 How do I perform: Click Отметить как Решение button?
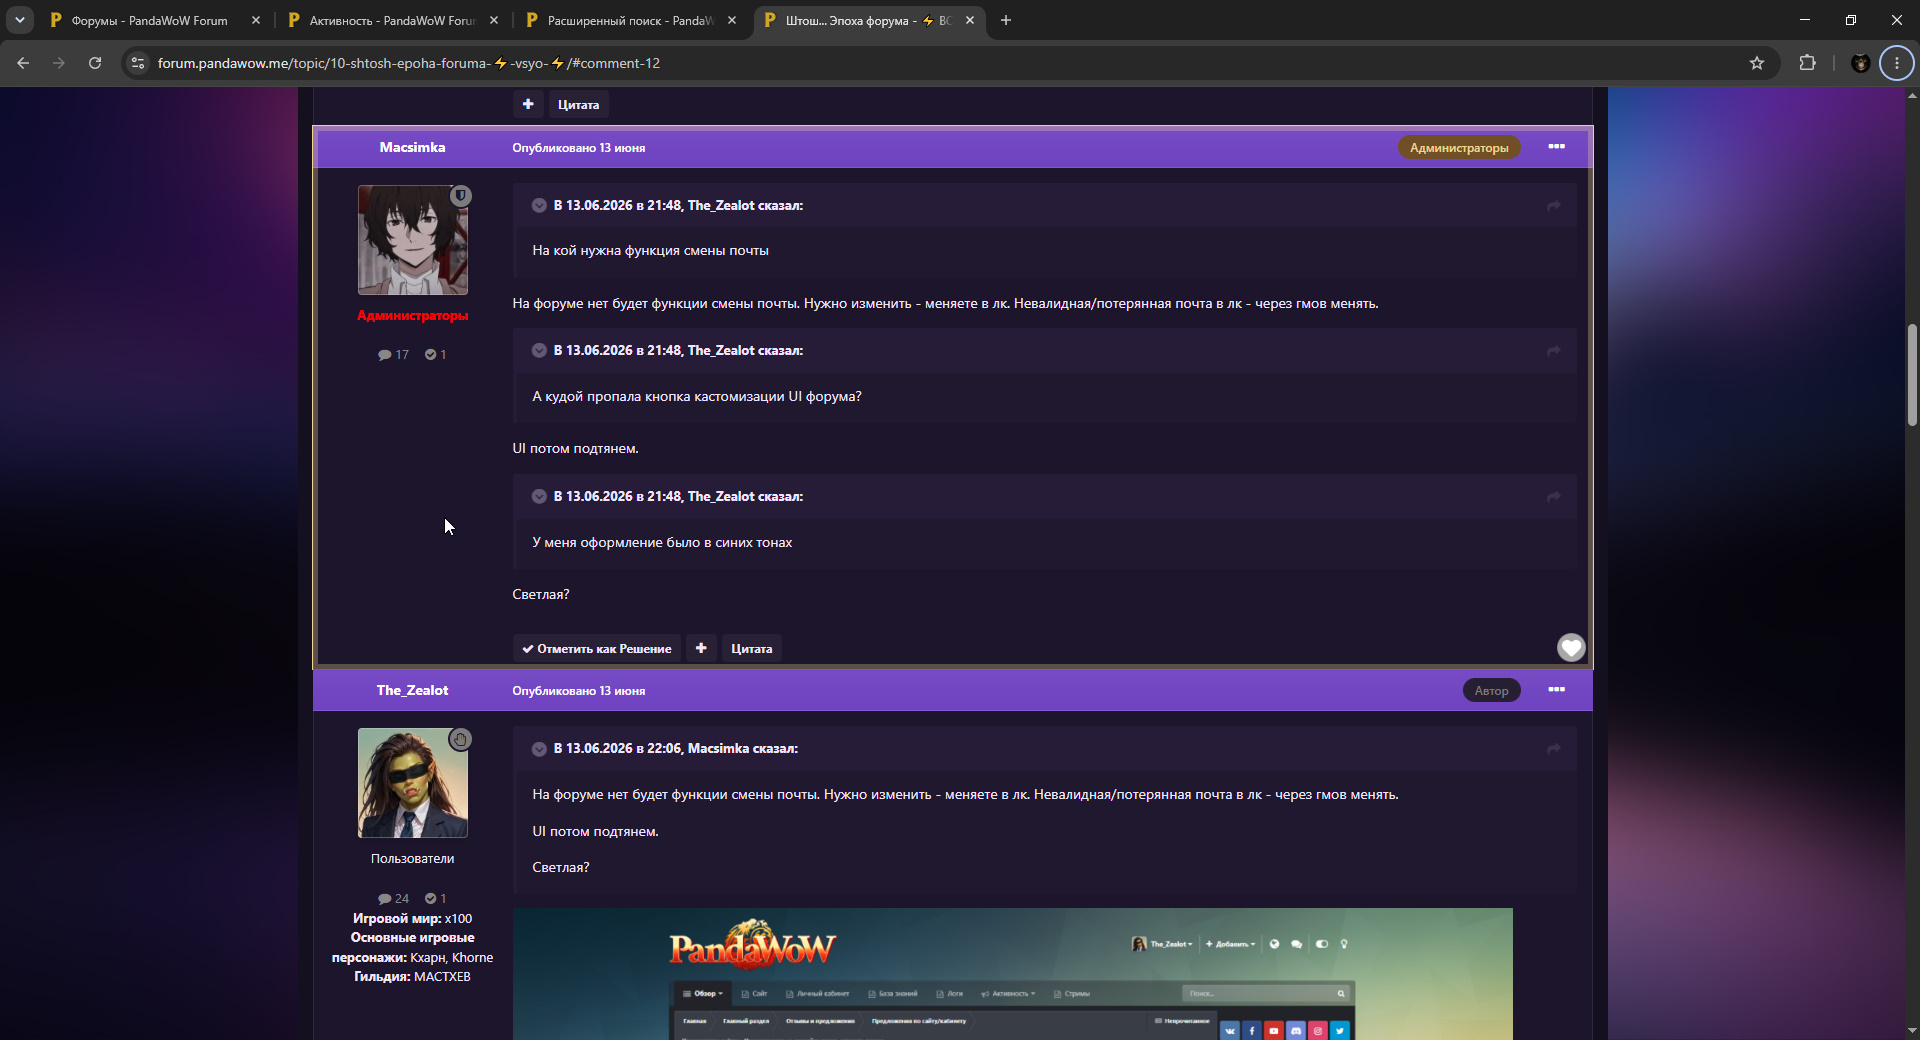coord(597,648)
